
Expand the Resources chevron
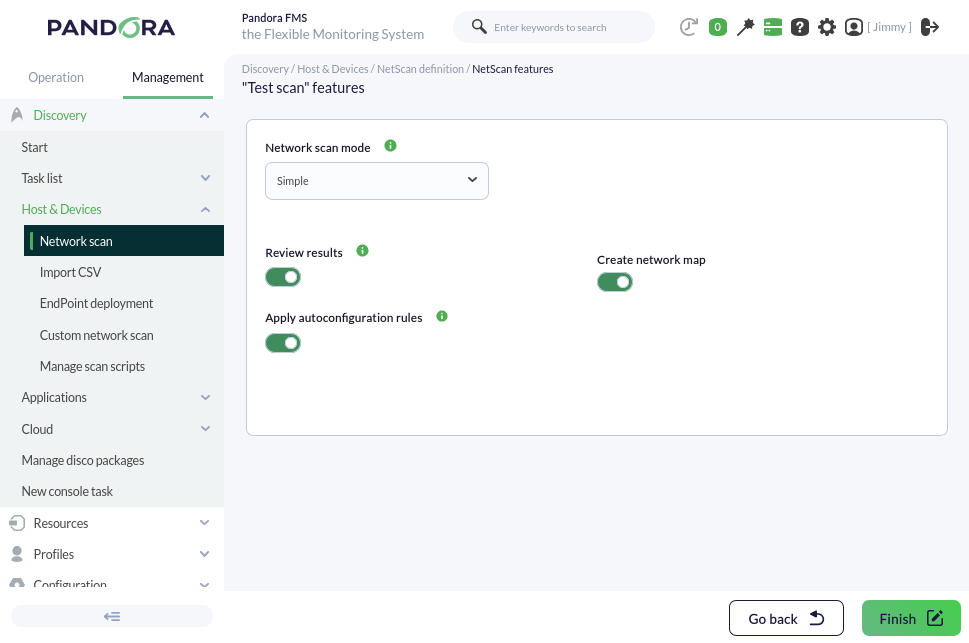205,523
